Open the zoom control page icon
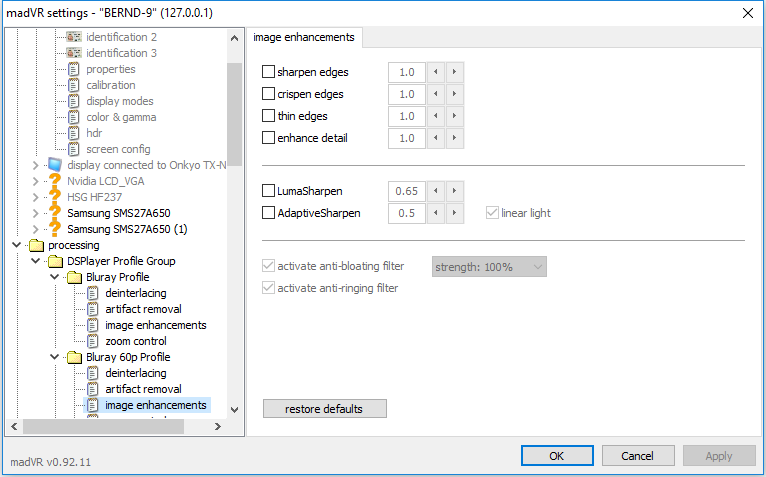Viewport: 766px width, 477px height. click(x=92, y=341)
